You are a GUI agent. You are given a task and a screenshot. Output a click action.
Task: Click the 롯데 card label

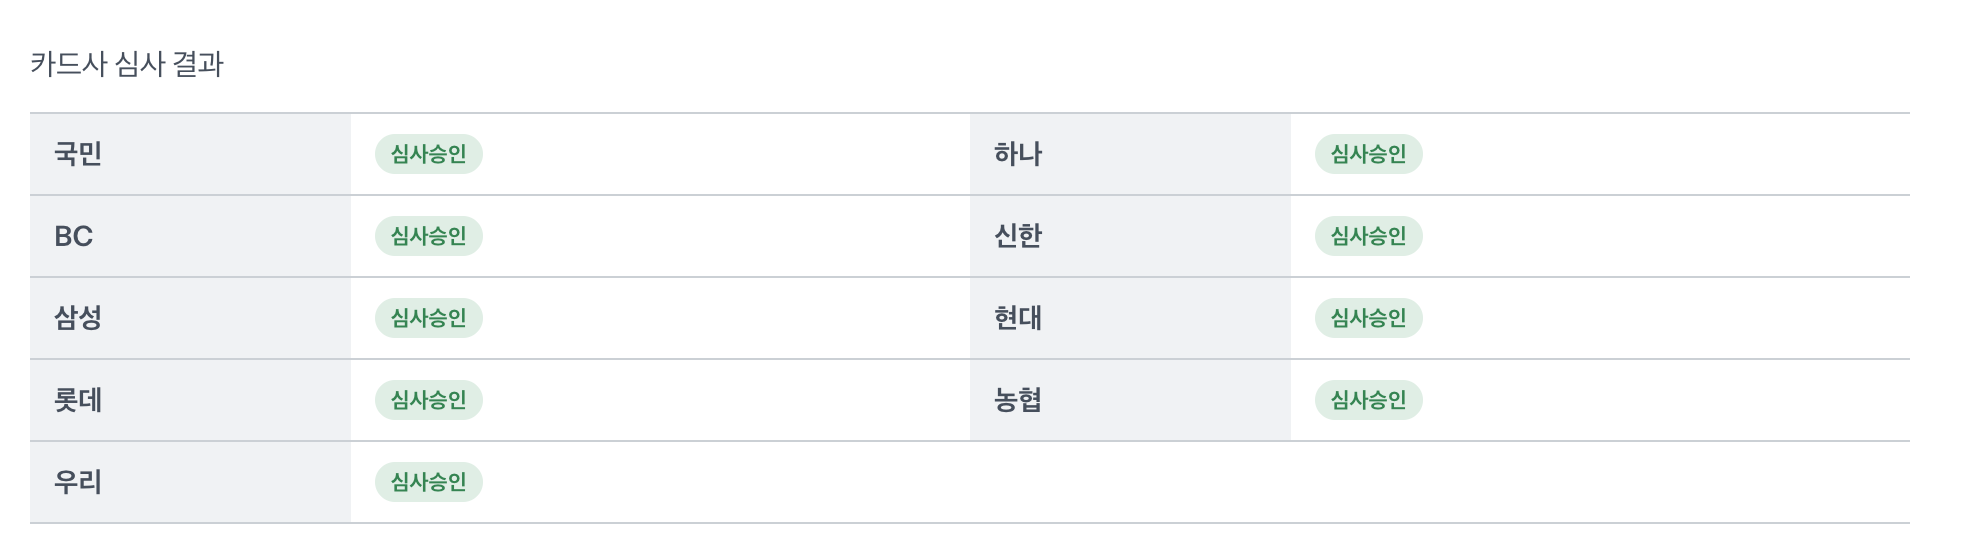point(78,400)
